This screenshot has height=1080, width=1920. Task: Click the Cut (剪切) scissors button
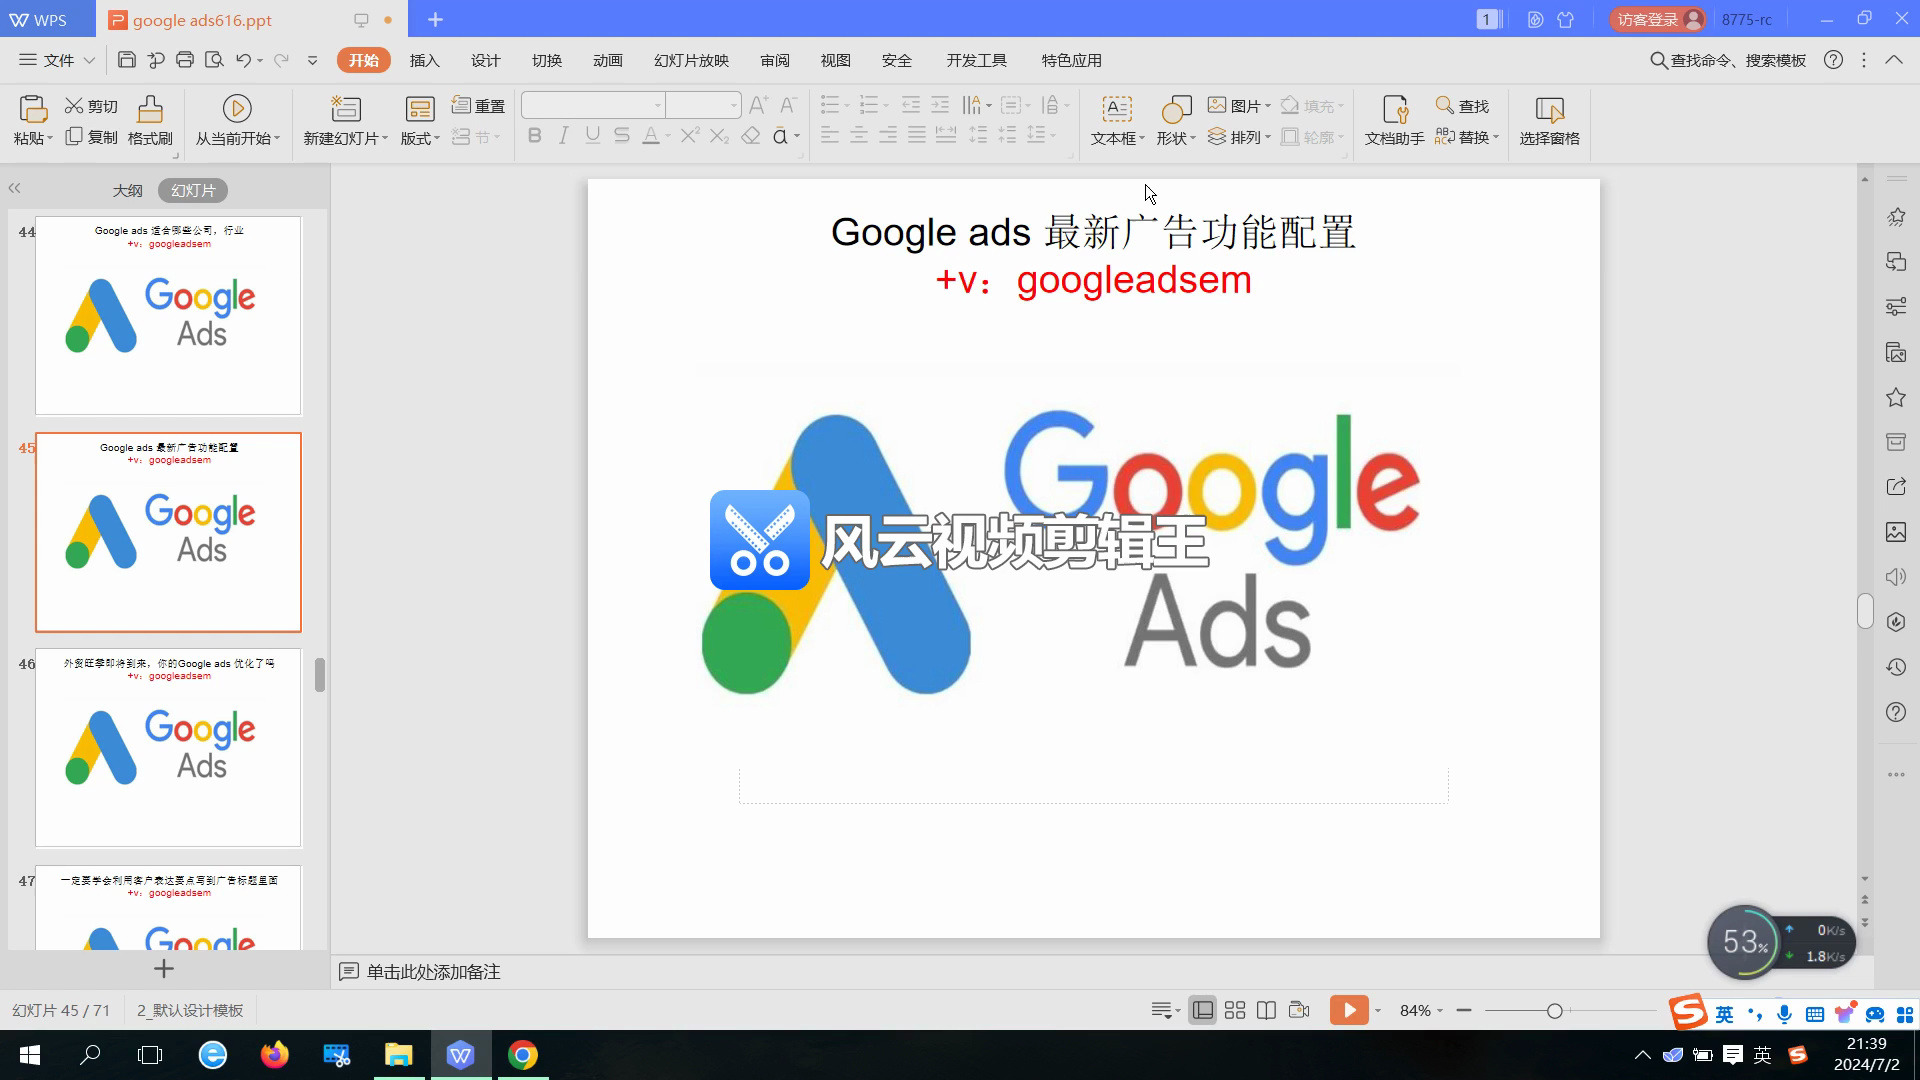[x=91, y=106]
